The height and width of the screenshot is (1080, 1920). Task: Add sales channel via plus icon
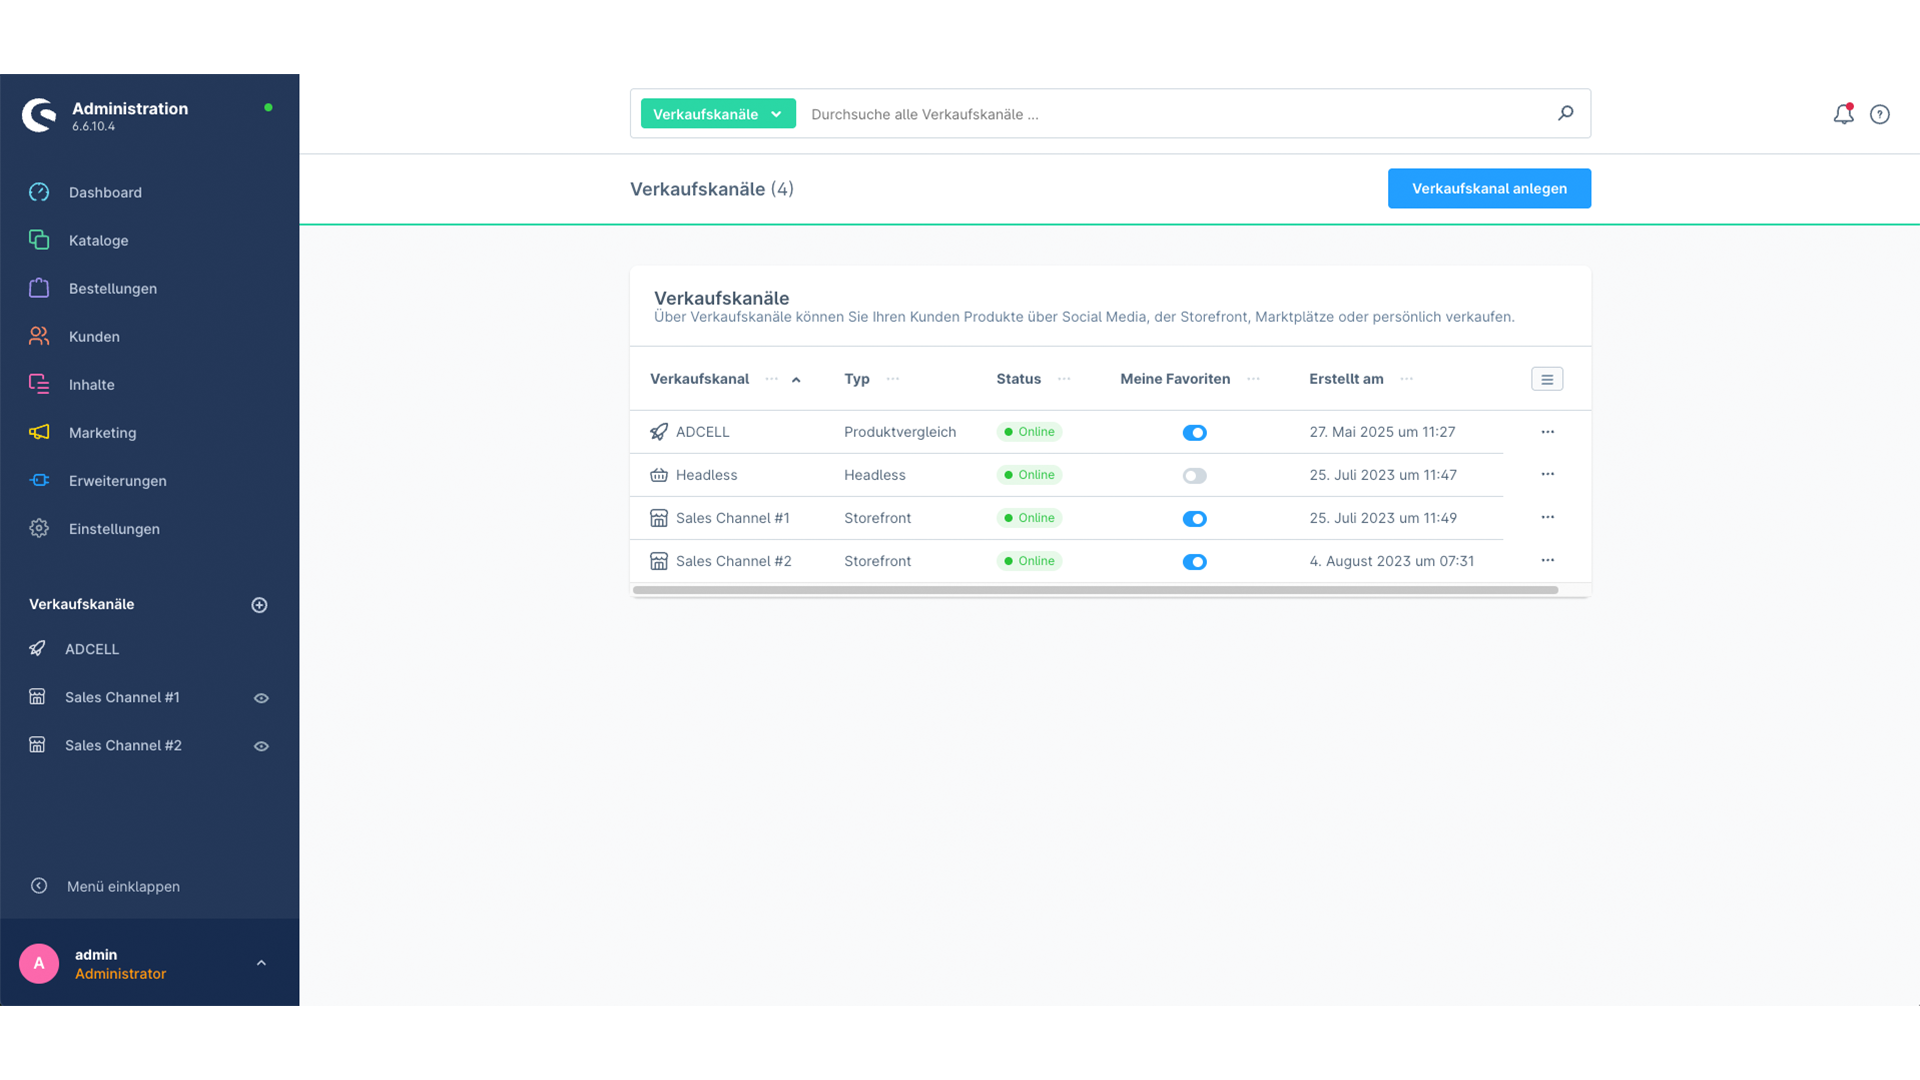point(259,605)
